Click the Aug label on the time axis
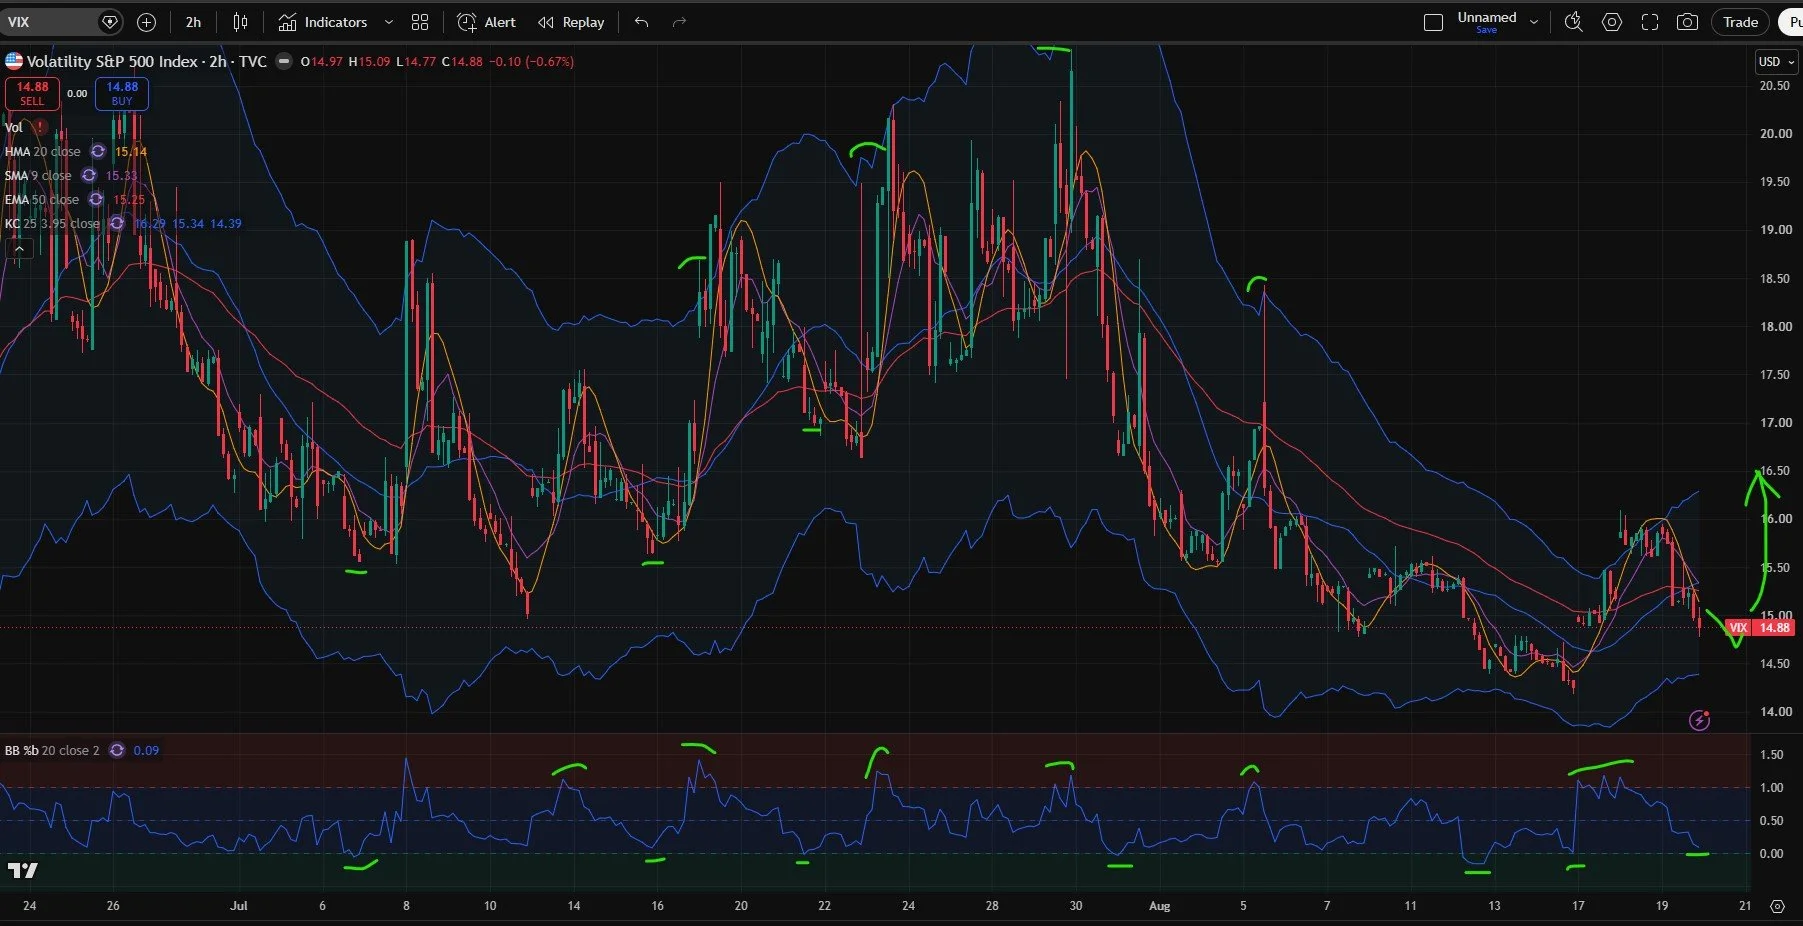 click(x=1159, y=906)
